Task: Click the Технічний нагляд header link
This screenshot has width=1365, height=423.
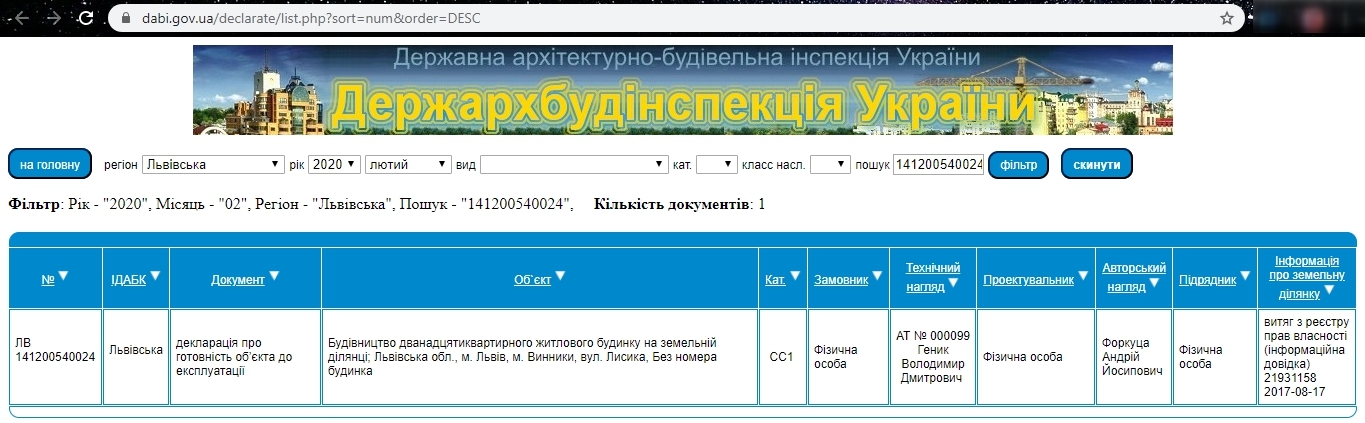Action: [932, 277]
